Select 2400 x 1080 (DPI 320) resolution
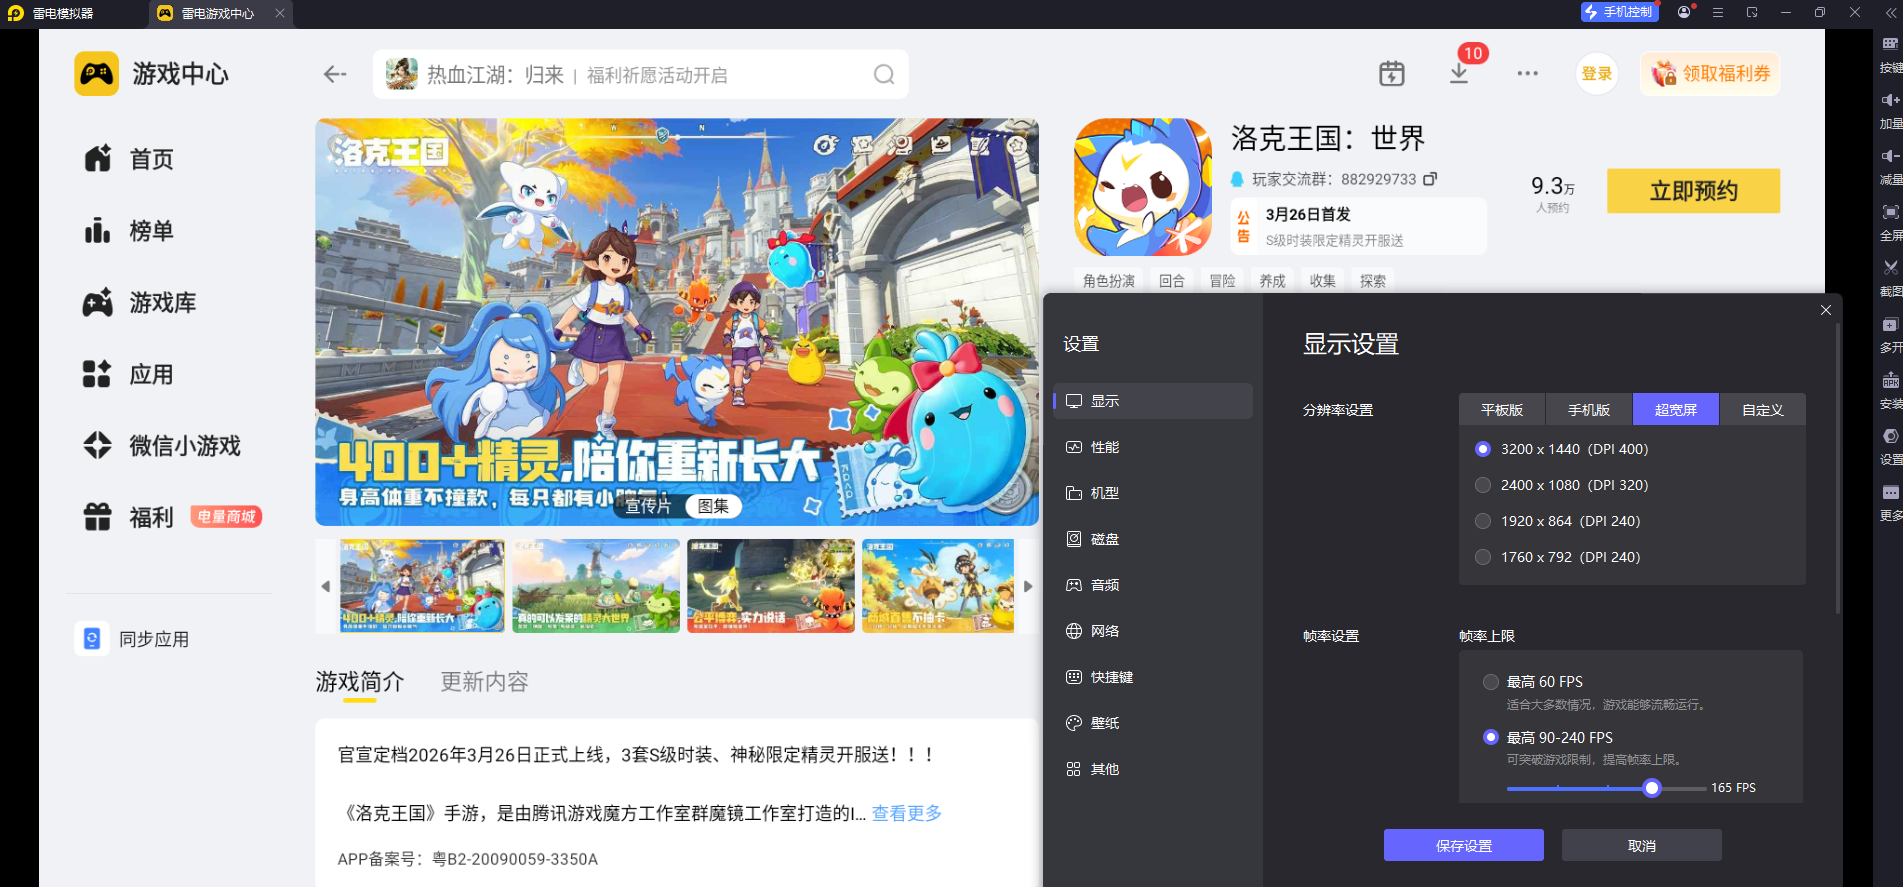This screenshot has height=887, width=1903. (1483, 485)
